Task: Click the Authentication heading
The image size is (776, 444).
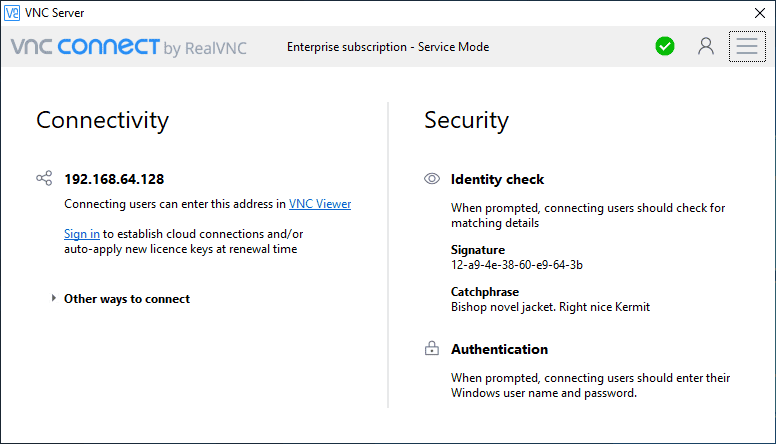Action: coord(499,349)
